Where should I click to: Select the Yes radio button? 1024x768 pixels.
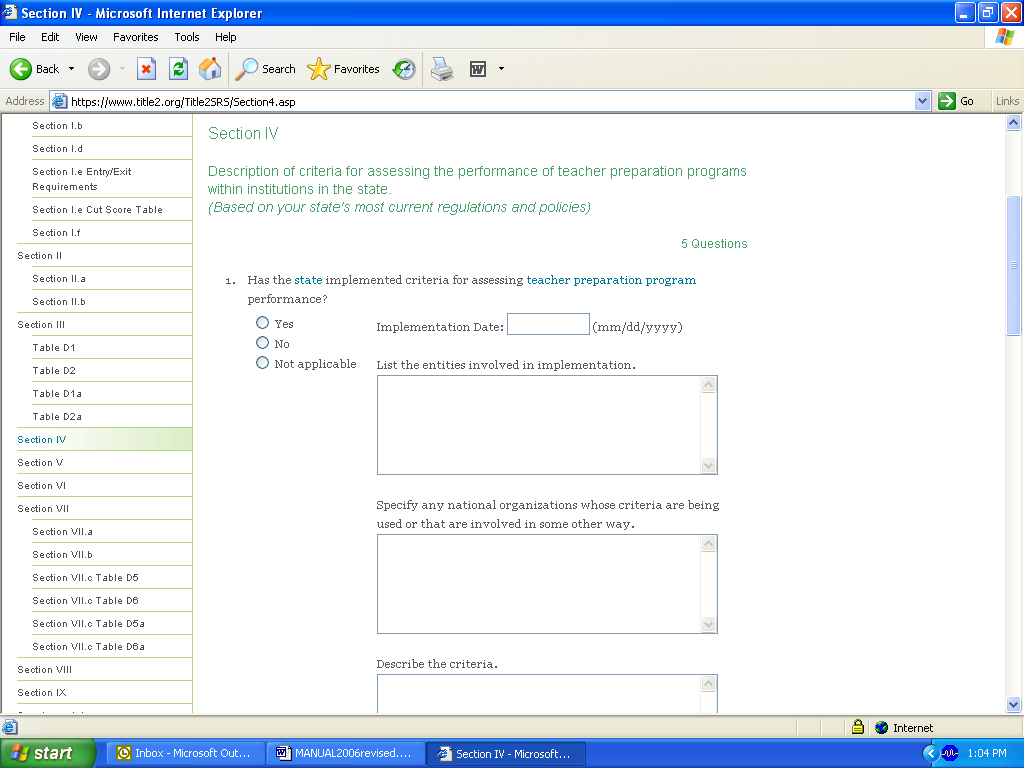pyautogui.click(x=263, y=323)
